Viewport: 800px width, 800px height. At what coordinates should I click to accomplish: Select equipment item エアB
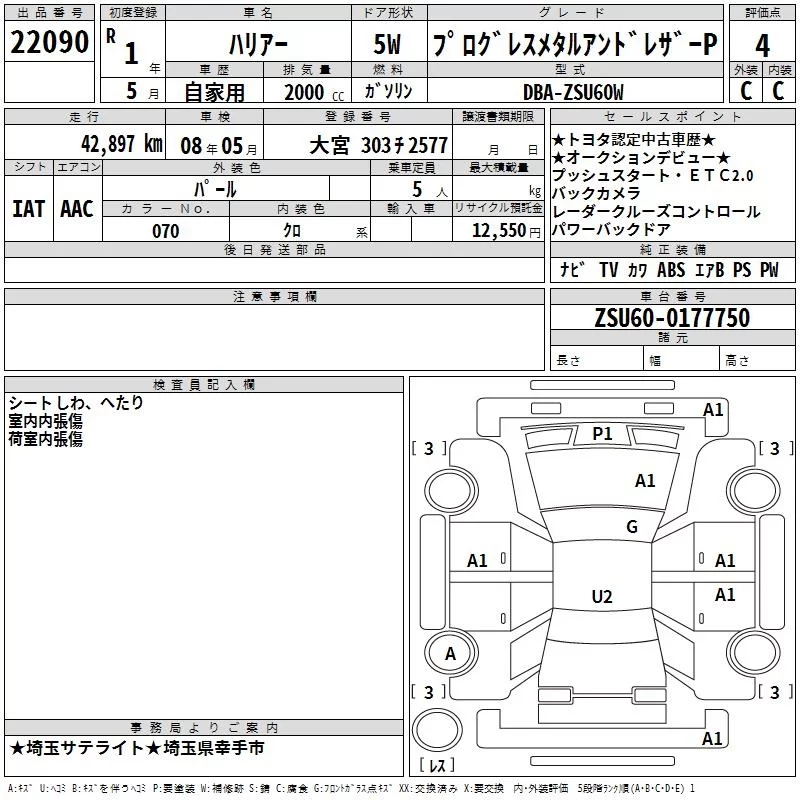(710, 269)
